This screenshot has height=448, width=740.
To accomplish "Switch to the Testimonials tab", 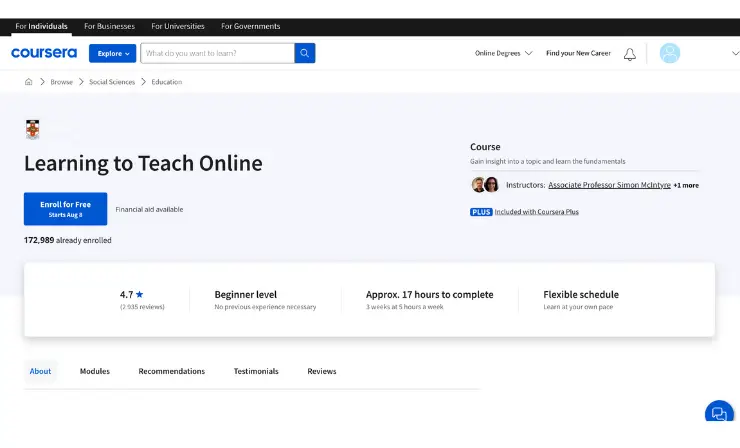I will point(256,372).
